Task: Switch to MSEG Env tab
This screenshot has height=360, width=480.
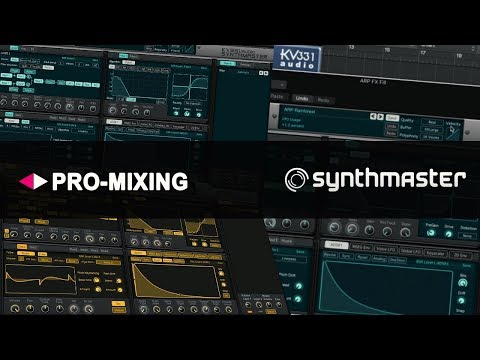Action: [x=361, y=247]
